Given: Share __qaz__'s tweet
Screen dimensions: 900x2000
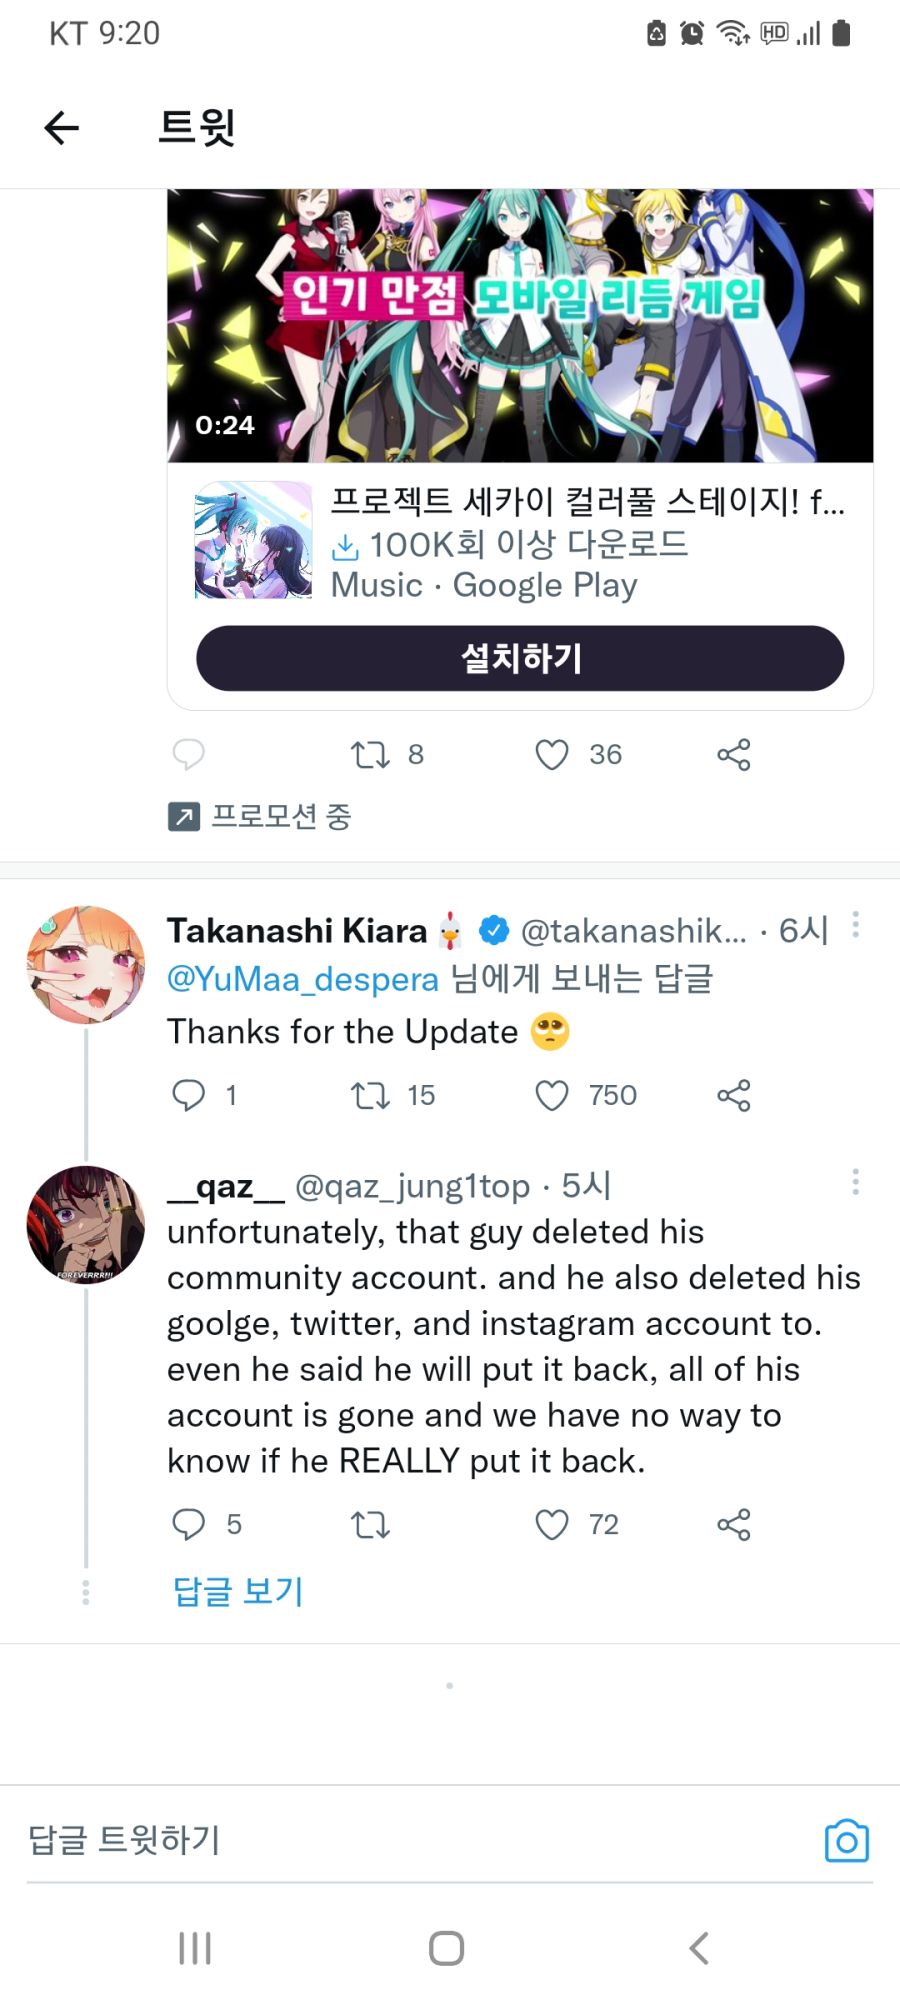Looking at the screenshot, I should click(x=734, y=1525).
